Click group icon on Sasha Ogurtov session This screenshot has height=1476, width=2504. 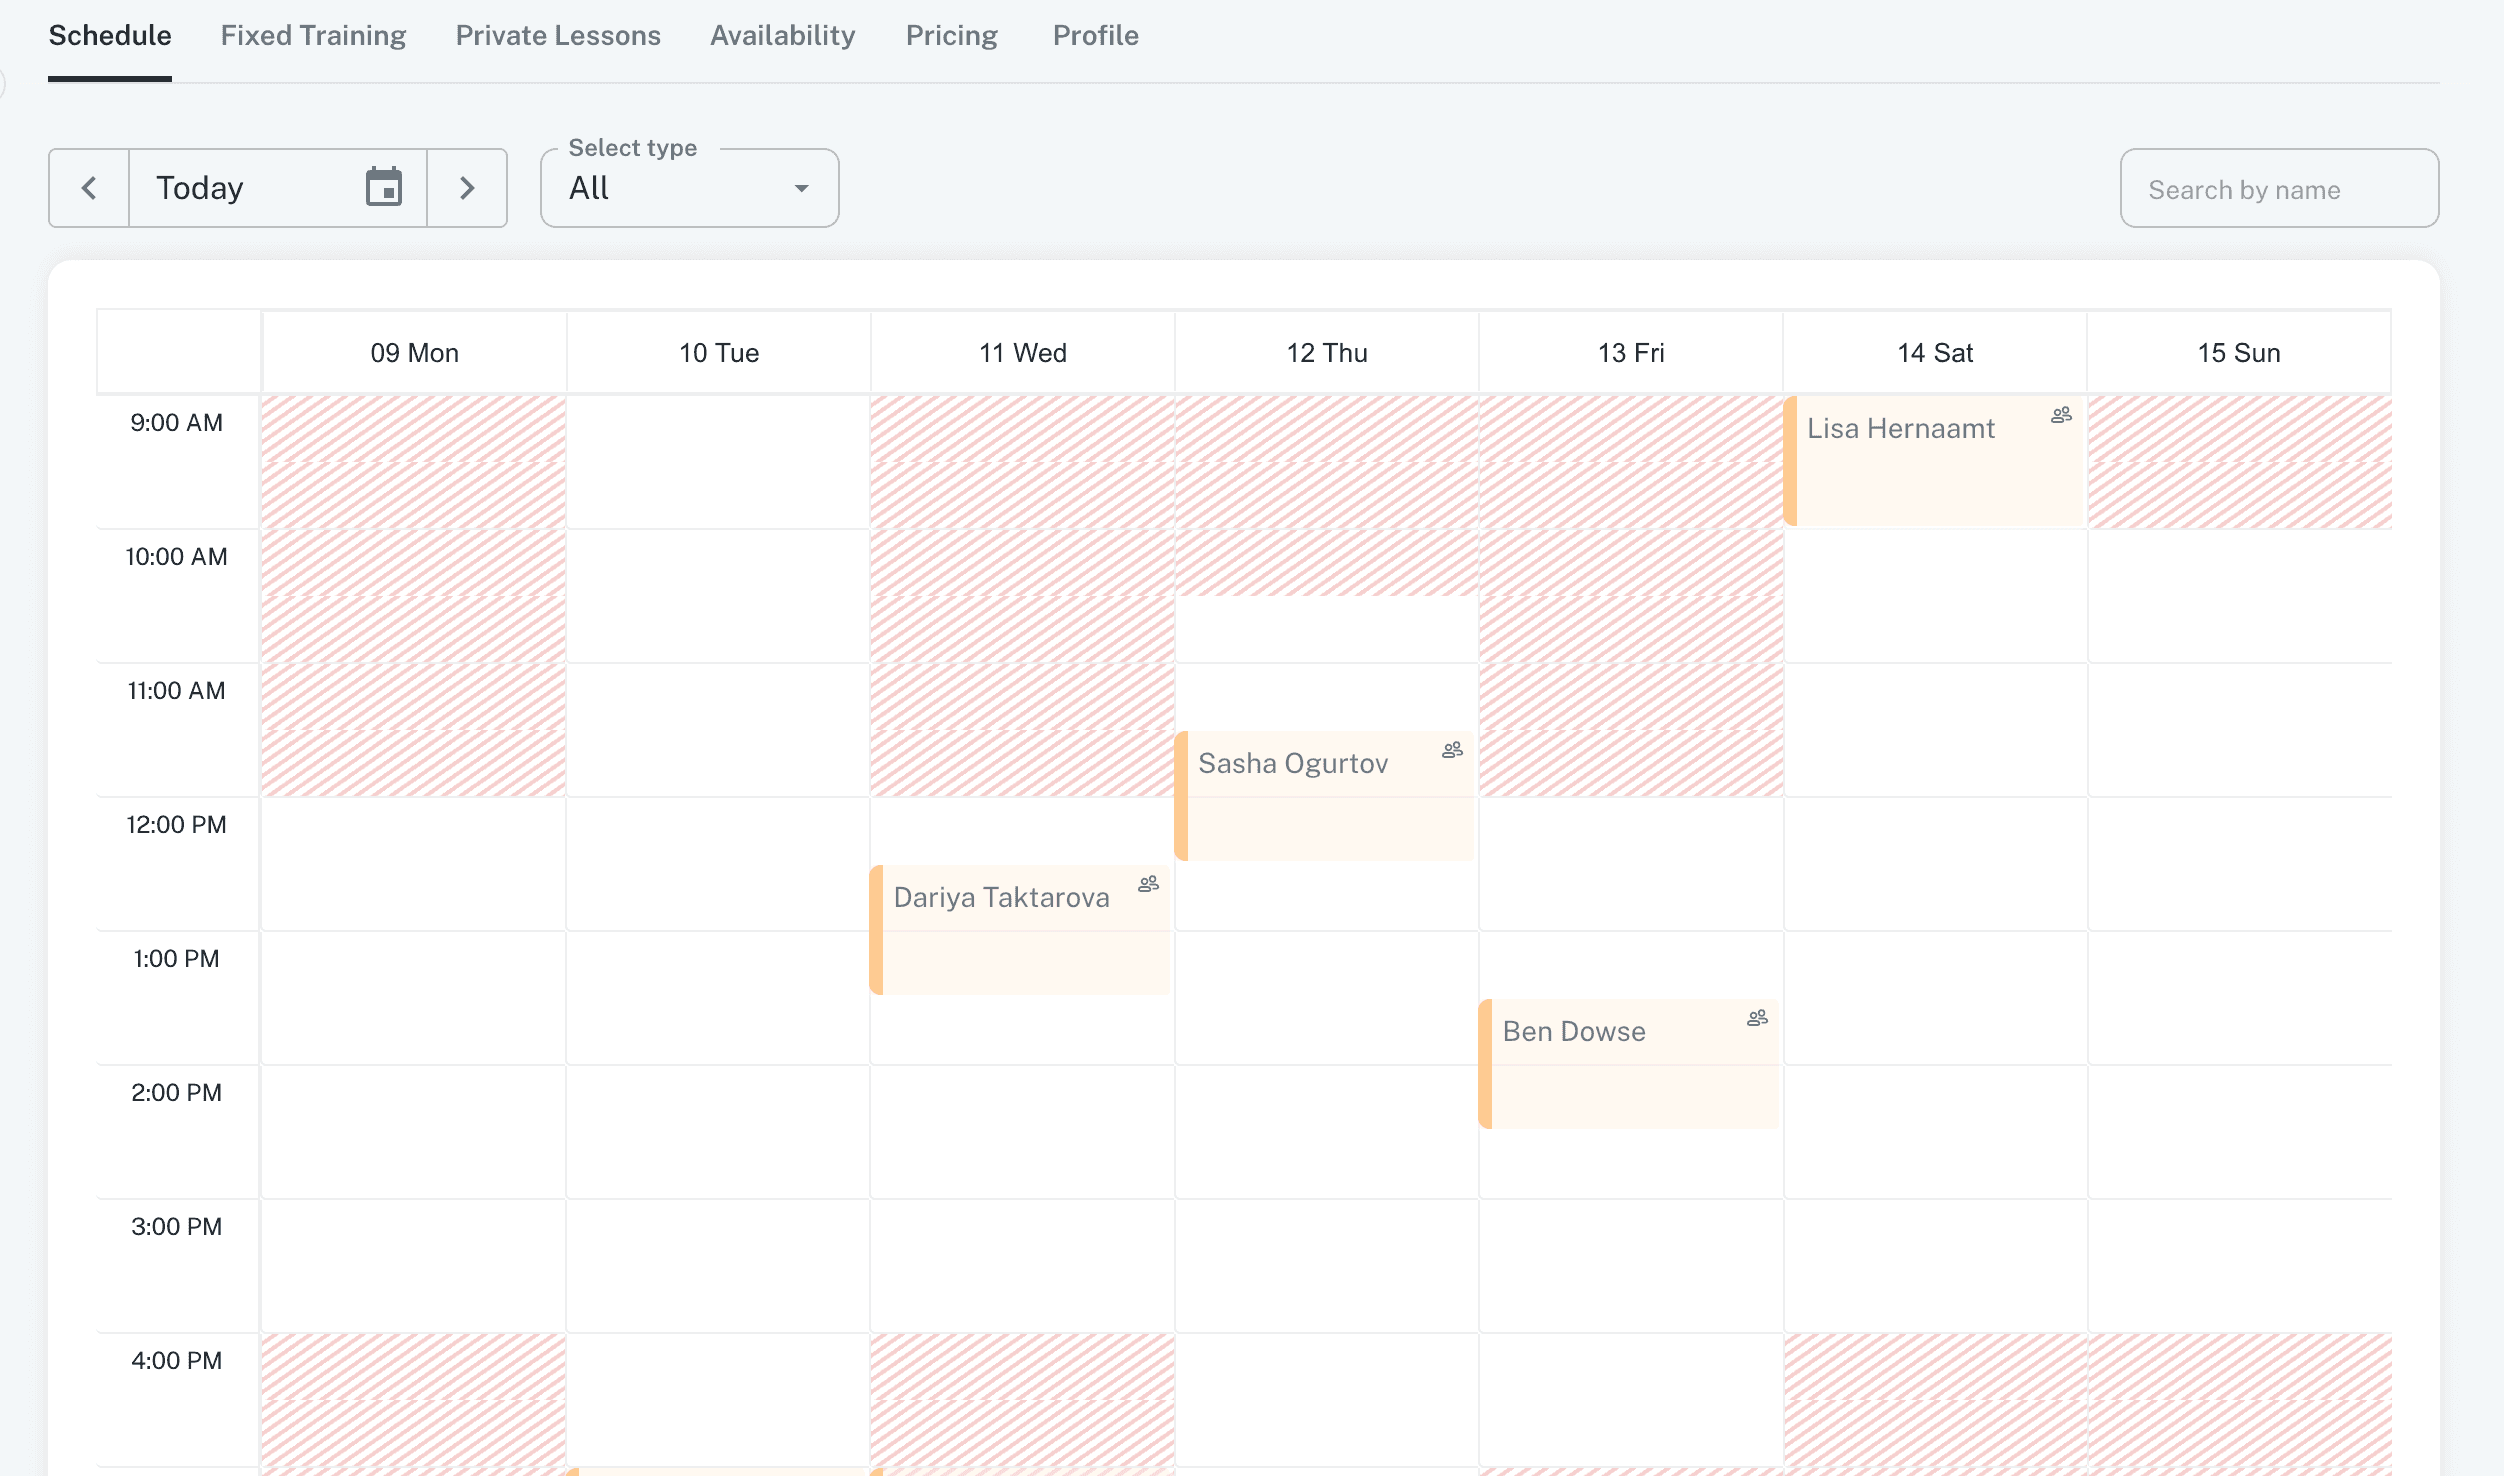tap(1452, 750)
